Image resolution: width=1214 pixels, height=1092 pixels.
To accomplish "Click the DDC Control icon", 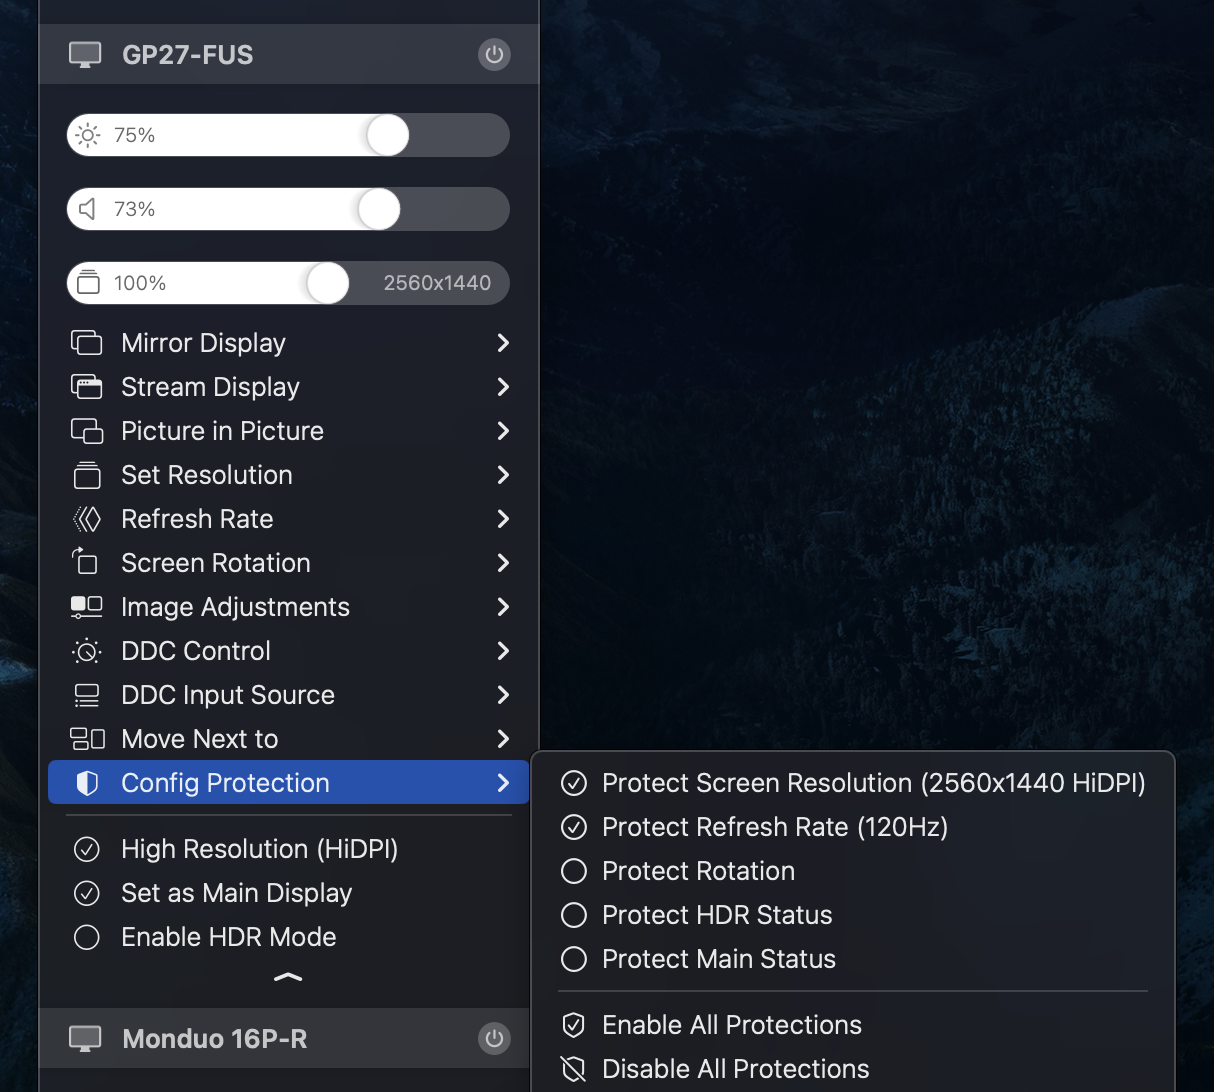I will tap(87, 651).
